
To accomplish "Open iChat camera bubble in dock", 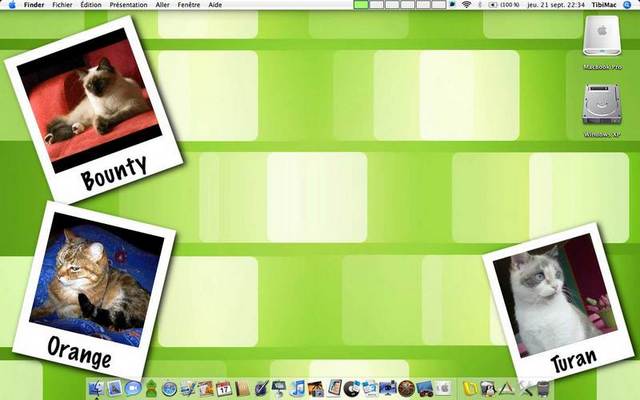I will (133, 388).
